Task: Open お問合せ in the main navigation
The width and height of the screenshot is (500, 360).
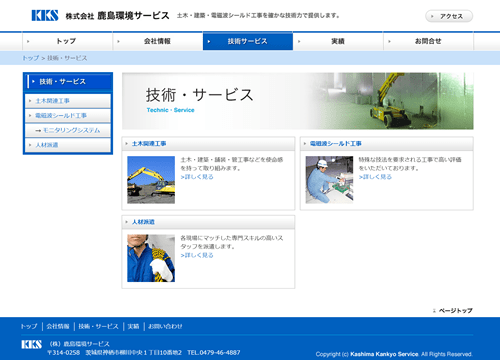Action: (x=428, y=41)
